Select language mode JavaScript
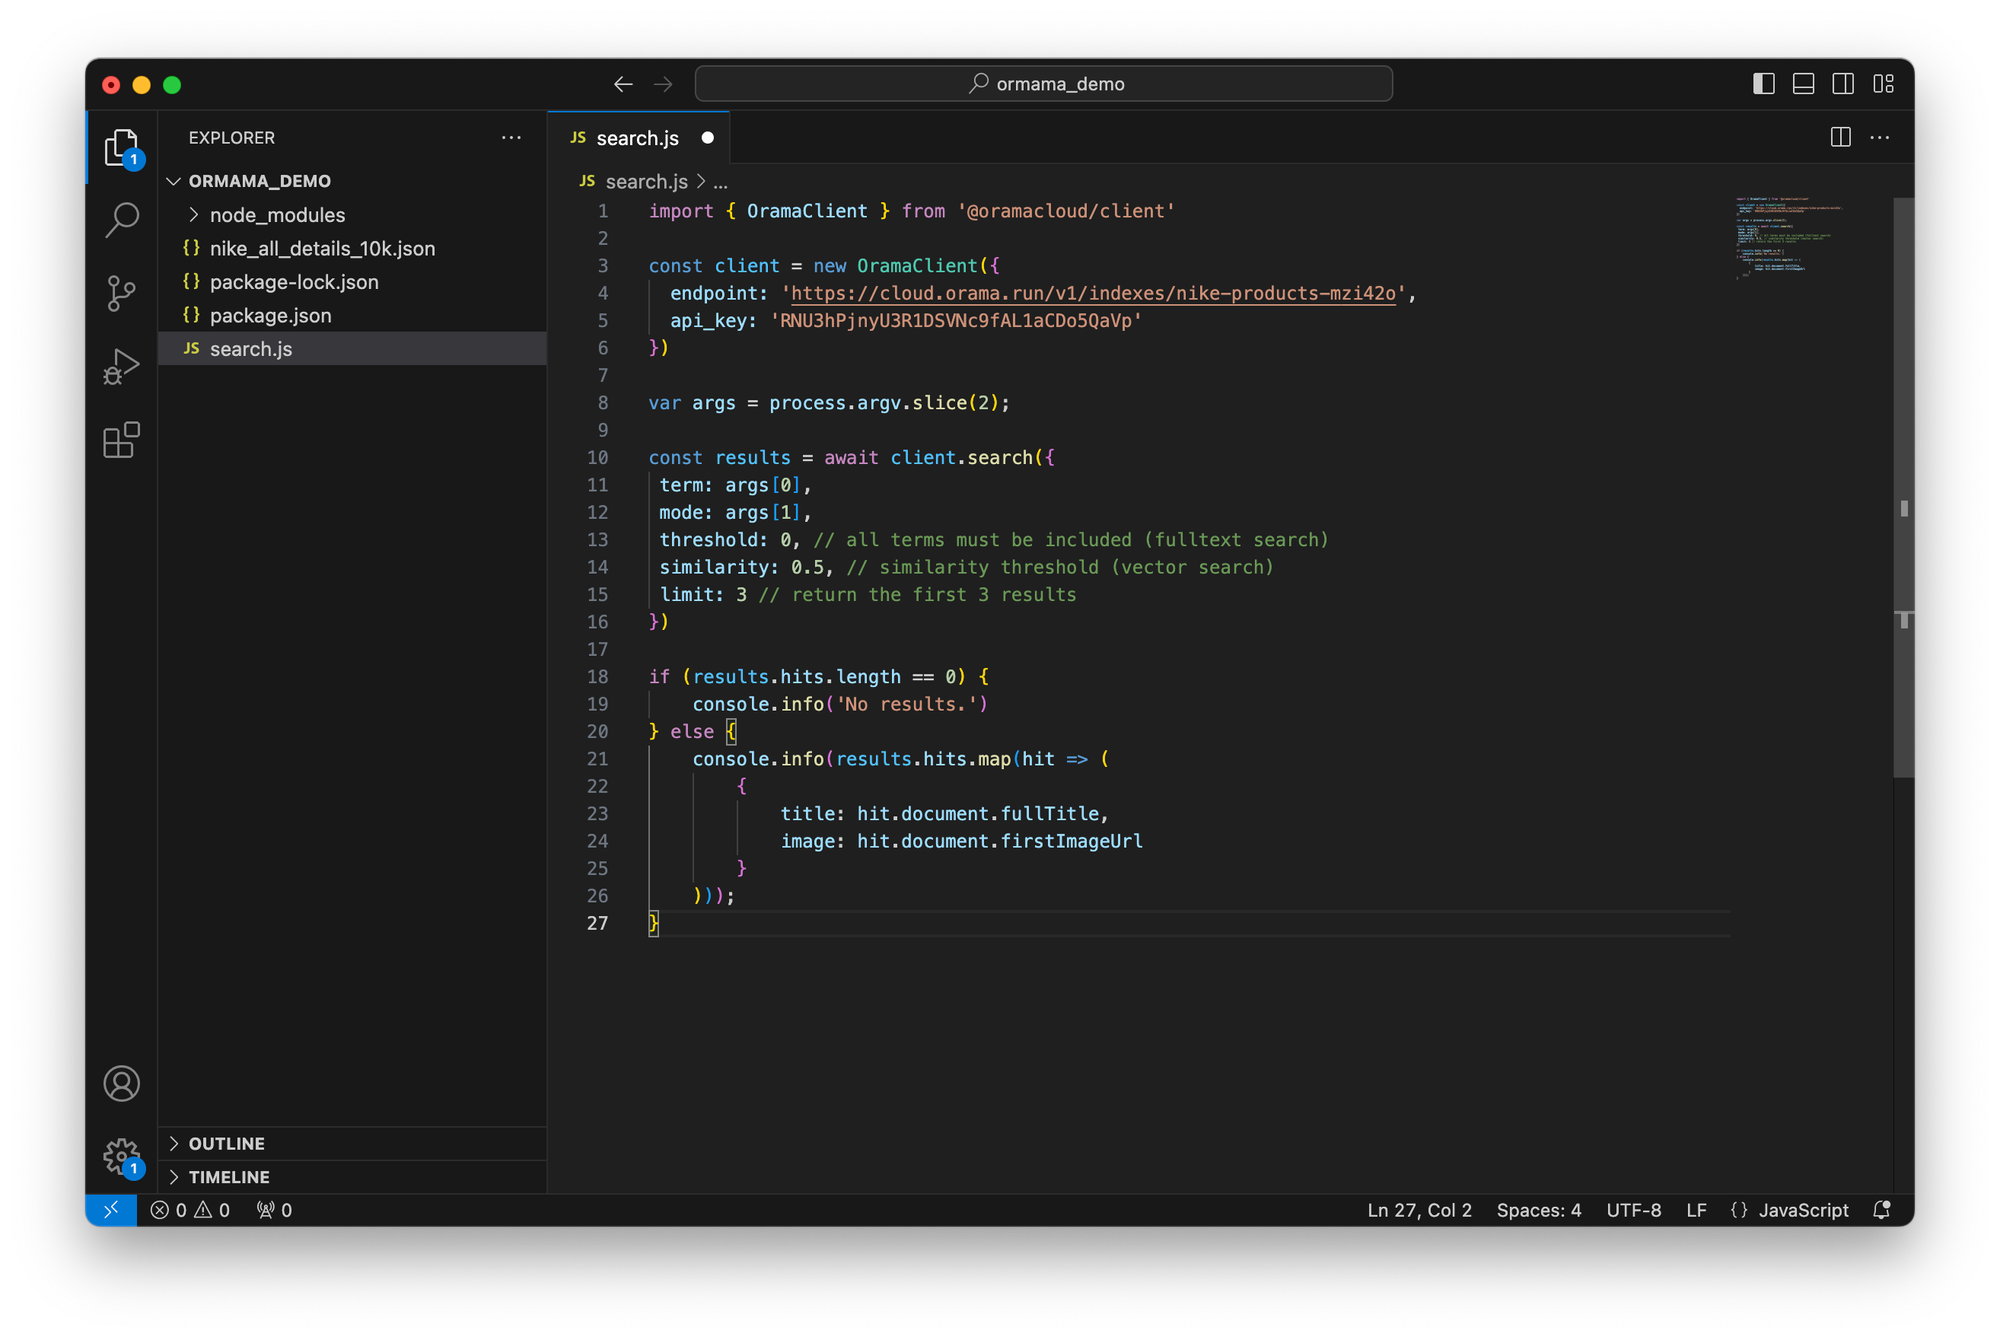 click(x=1803, y=1210)
